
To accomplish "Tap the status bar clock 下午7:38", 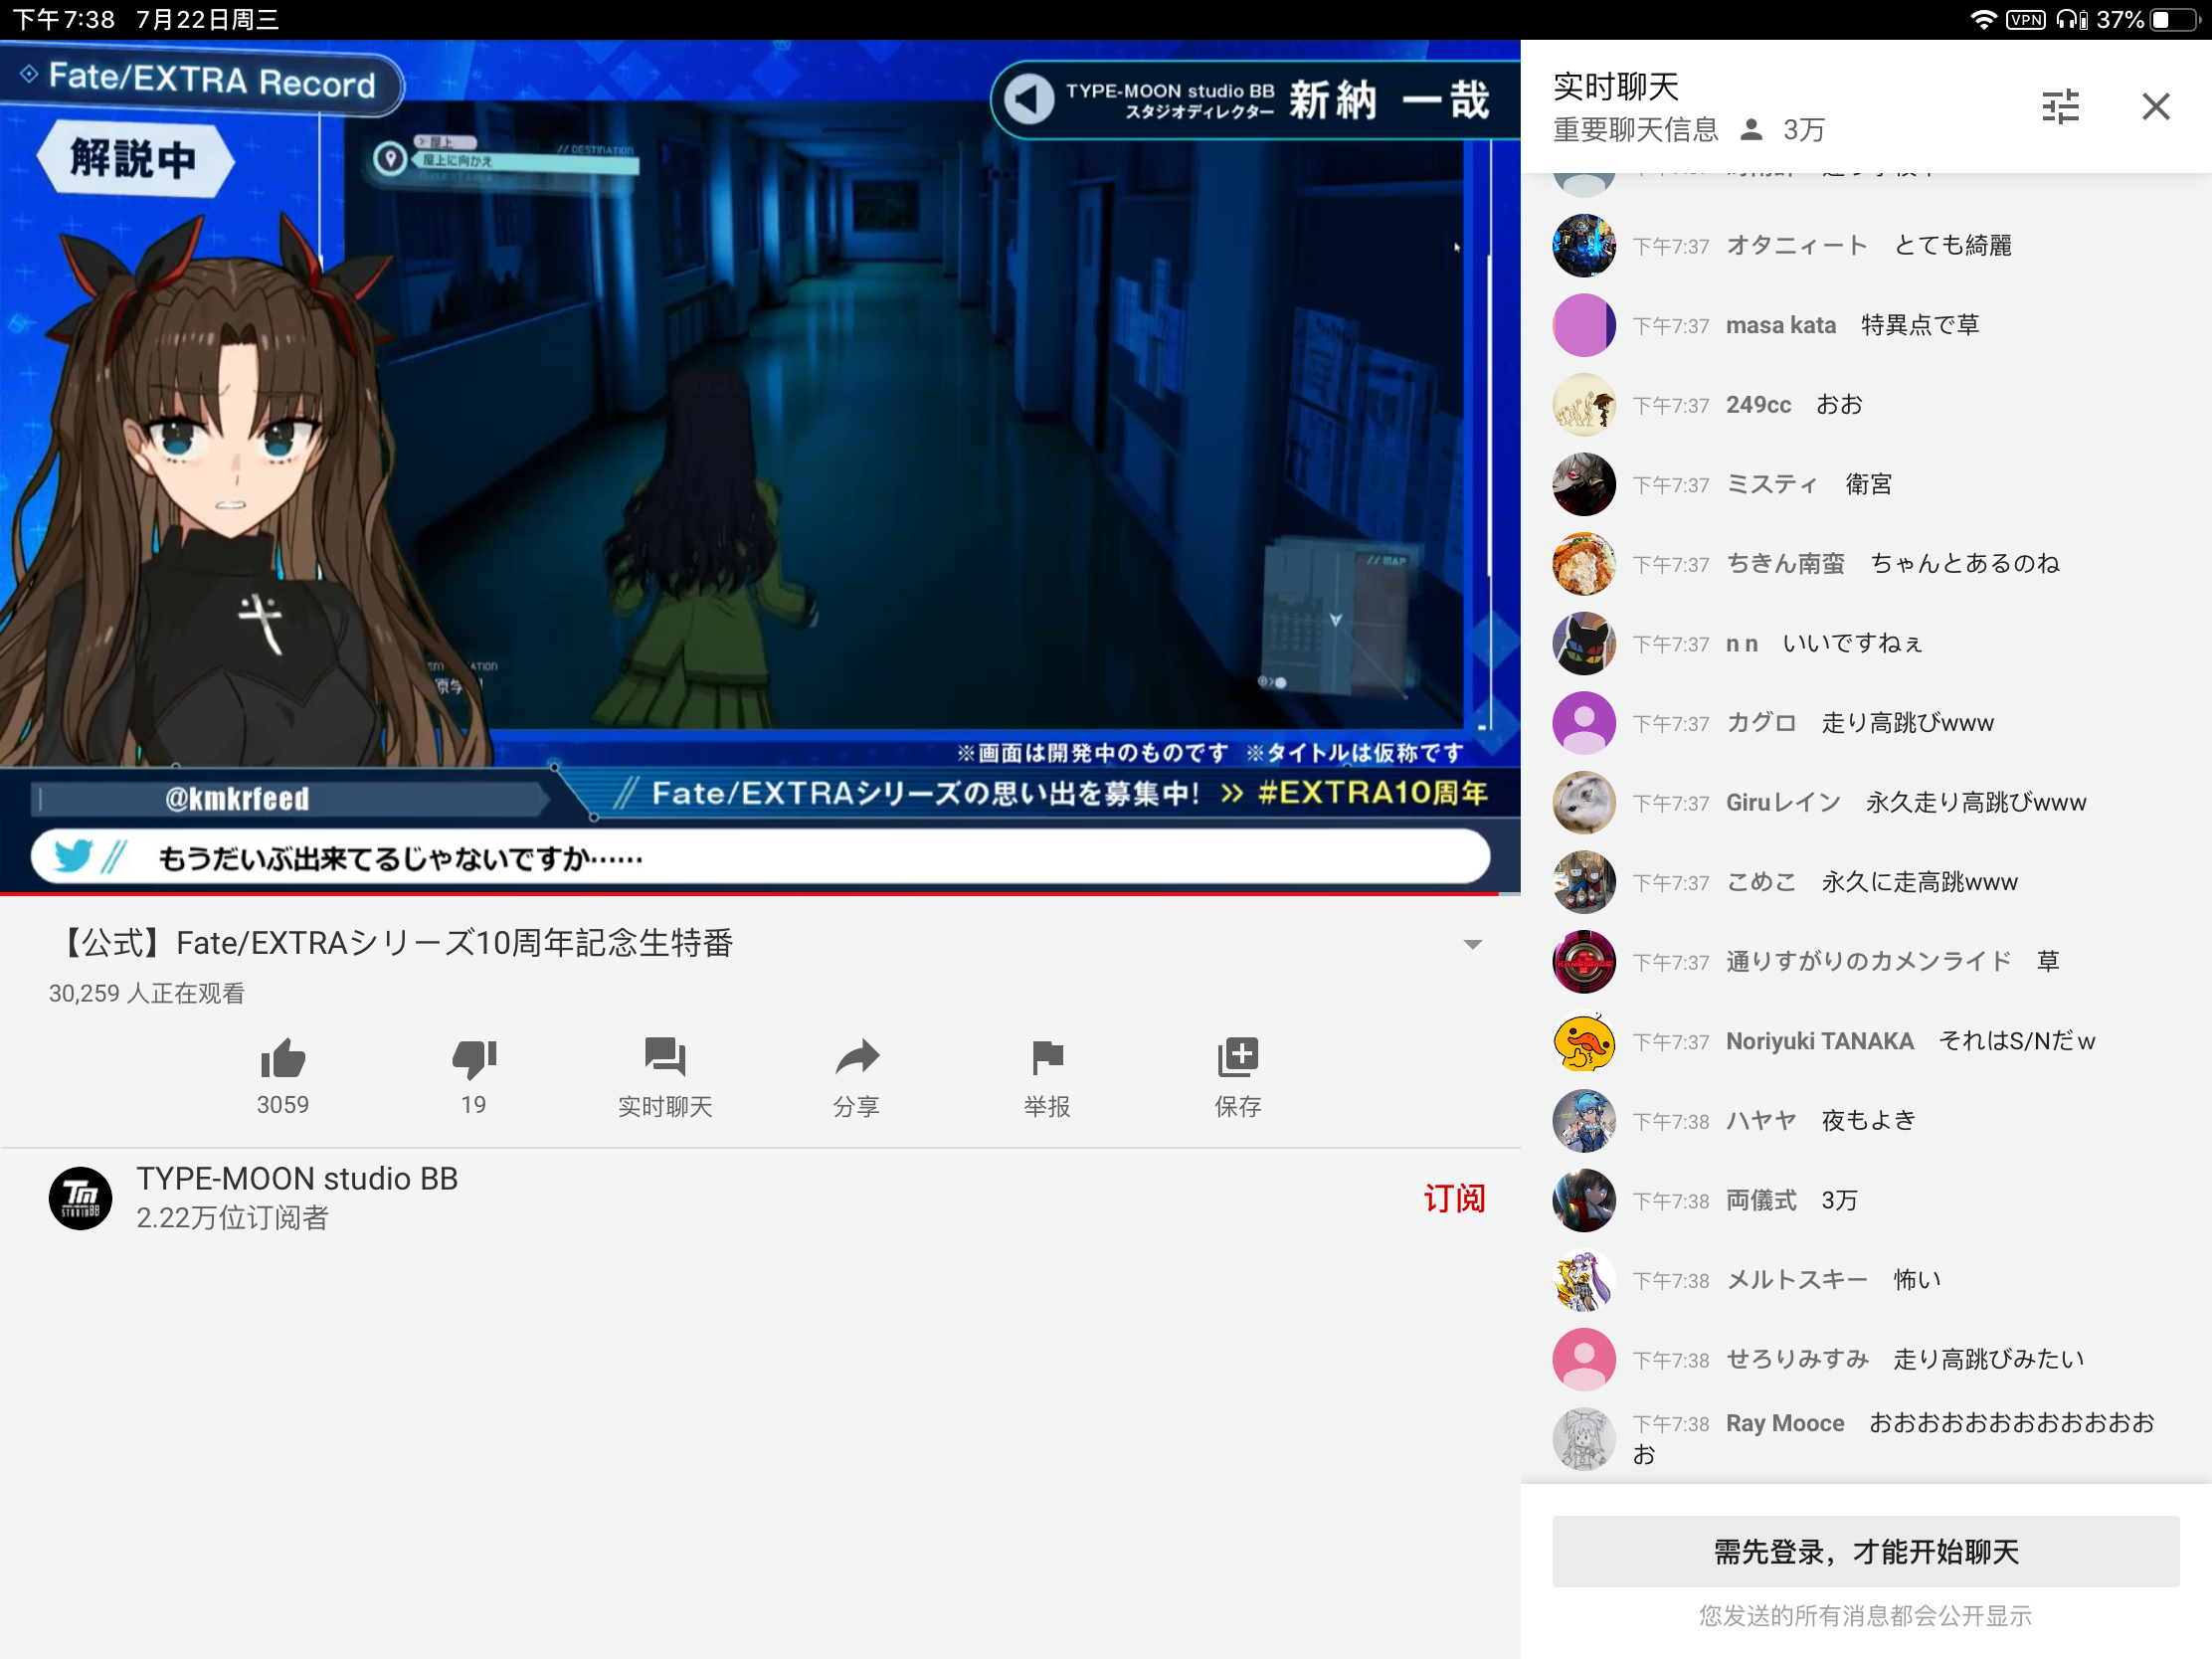I will [x=64, y=19].
